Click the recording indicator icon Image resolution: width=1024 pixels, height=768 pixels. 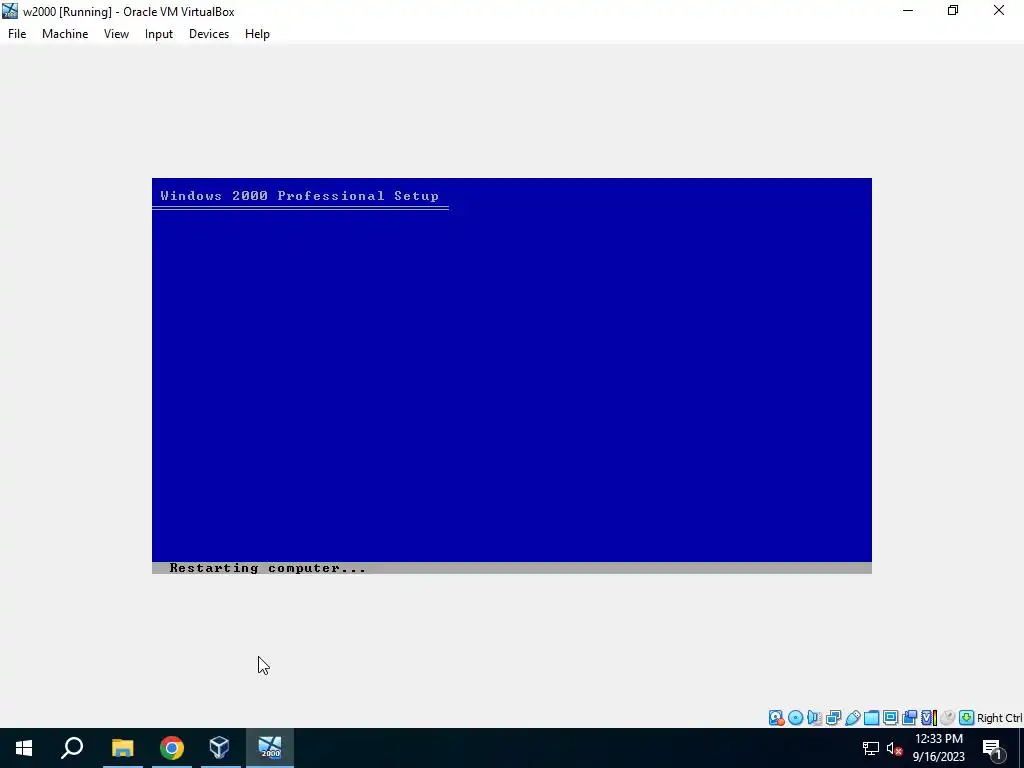[909, 718]
